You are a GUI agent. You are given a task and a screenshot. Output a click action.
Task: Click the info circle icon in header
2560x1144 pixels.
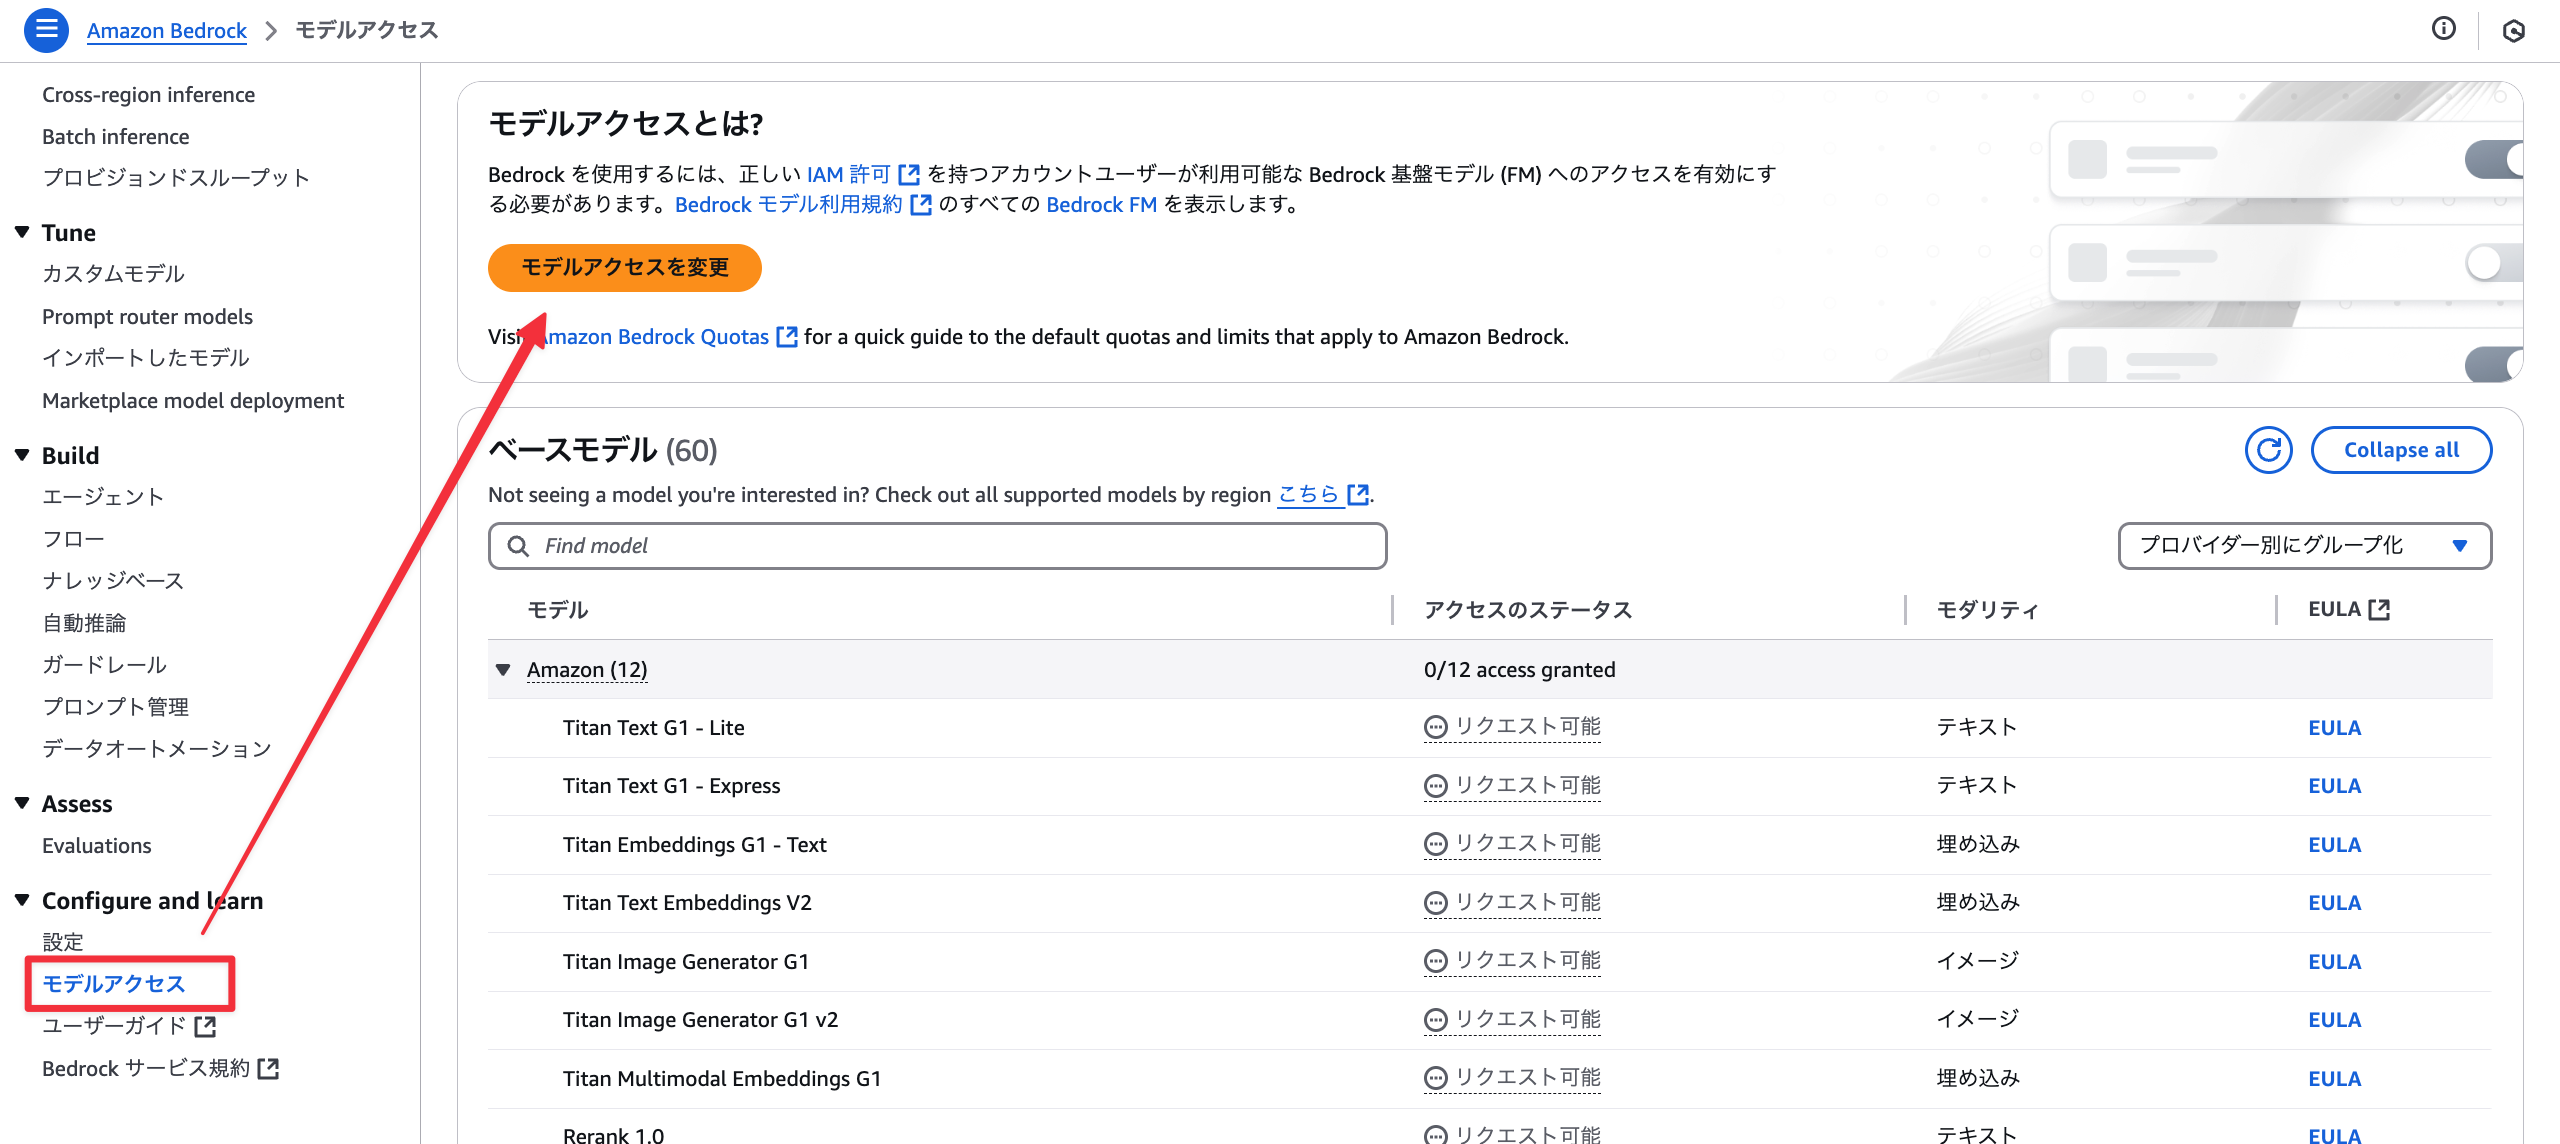click(2443, 29)
